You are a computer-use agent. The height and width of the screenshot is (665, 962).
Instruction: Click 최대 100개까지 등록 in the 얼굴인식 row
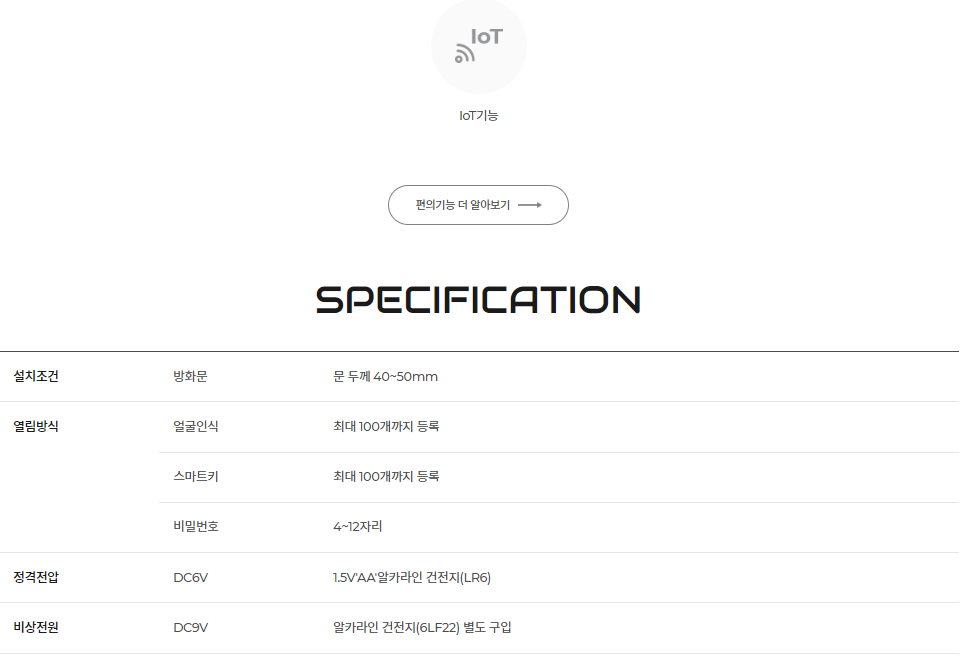(386, 427)
